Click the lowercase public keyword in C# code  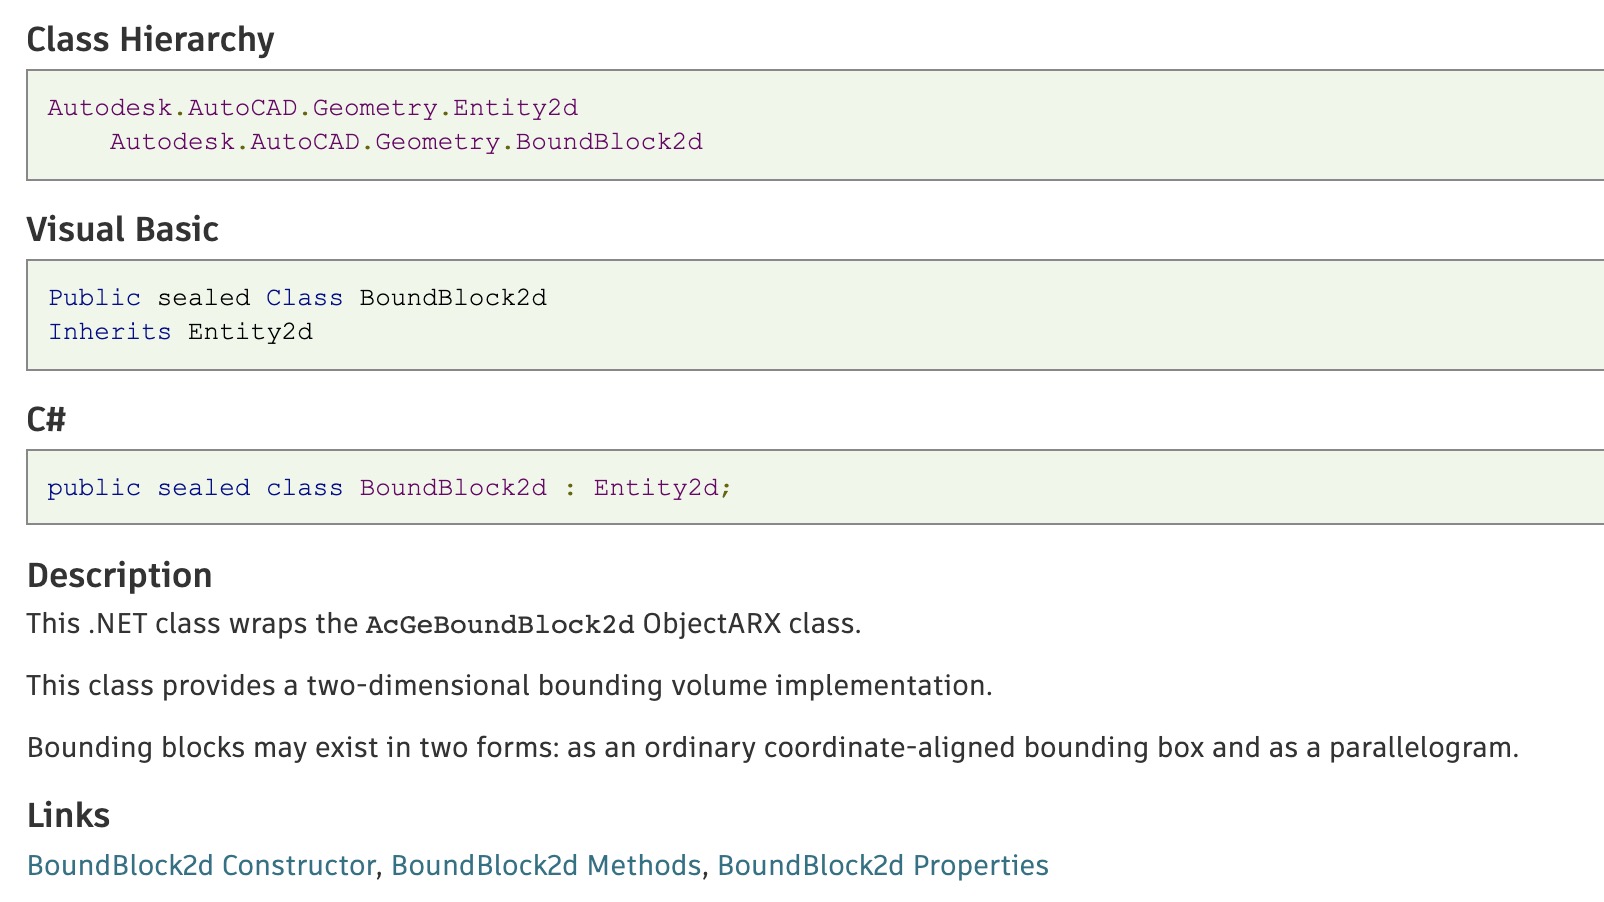[x=94, y=488]
